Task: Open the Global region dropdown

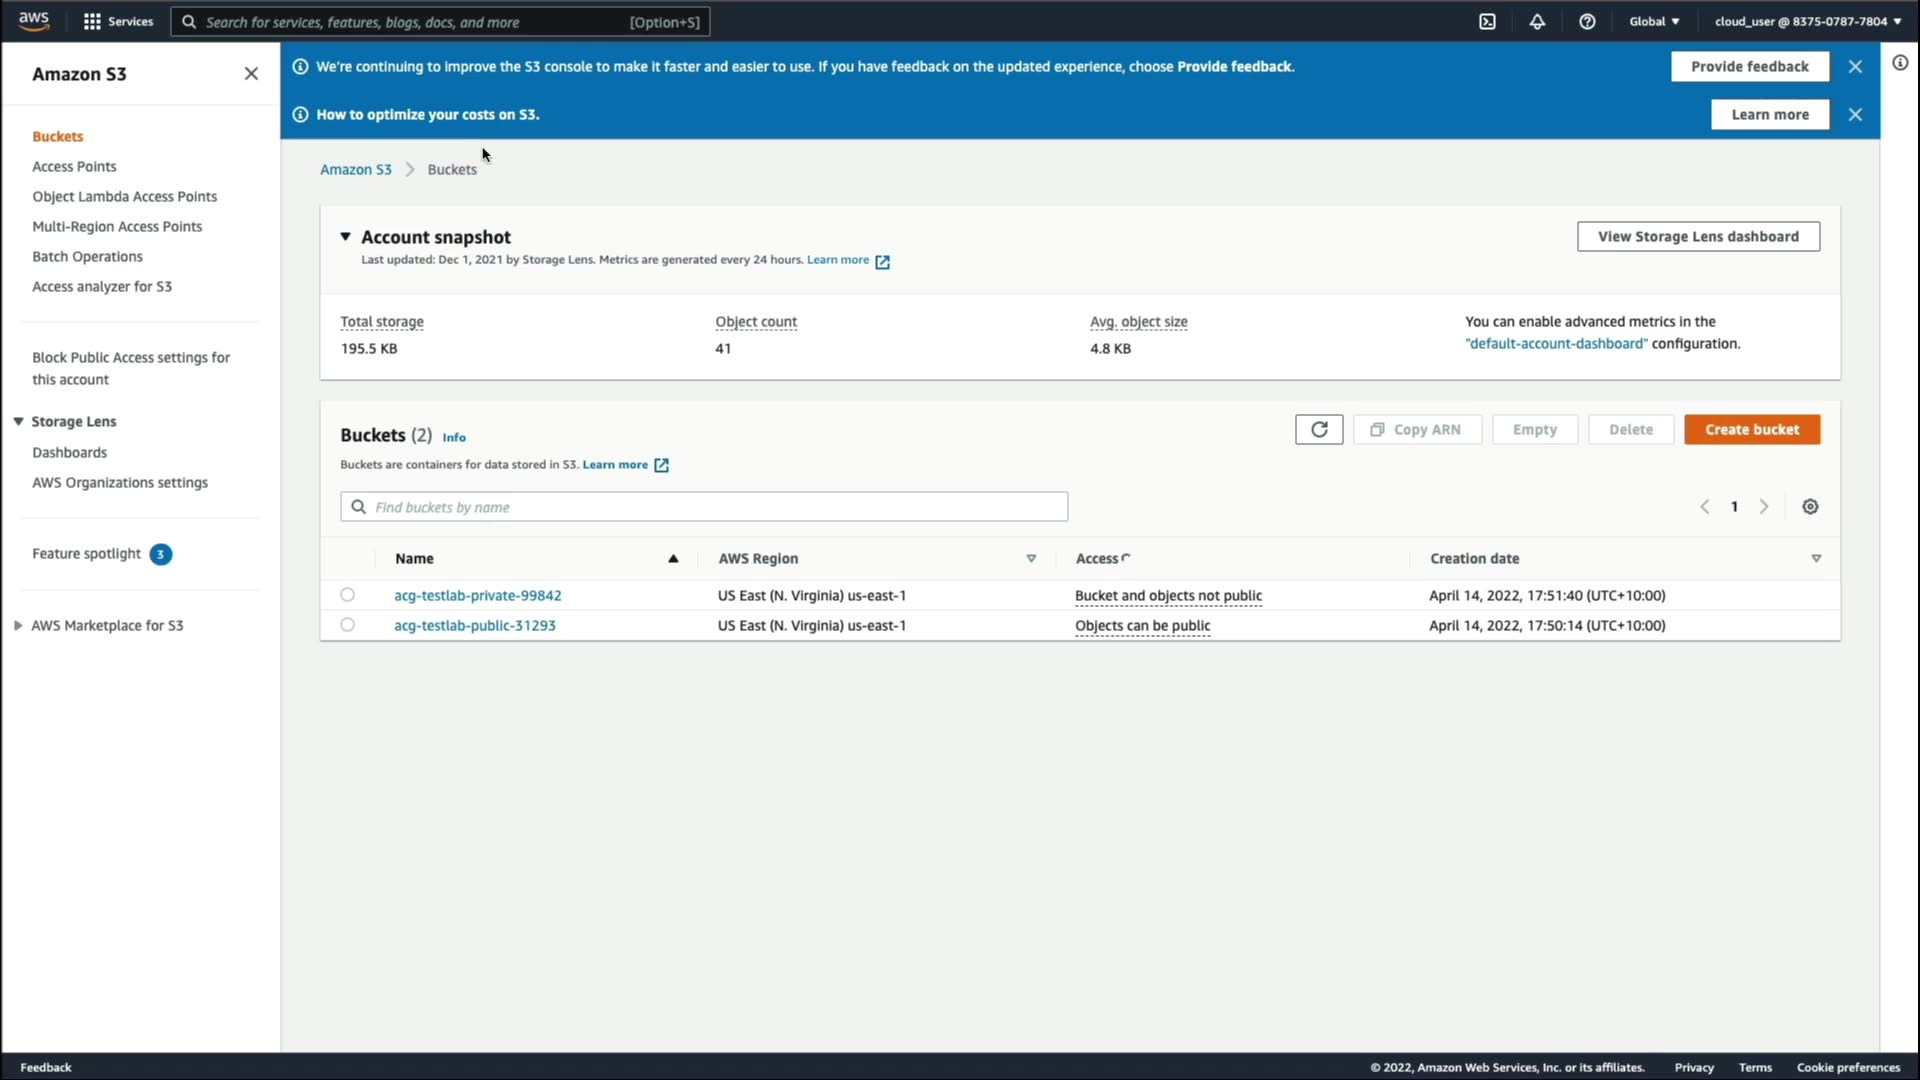Action: click(x=1654, y=21)
